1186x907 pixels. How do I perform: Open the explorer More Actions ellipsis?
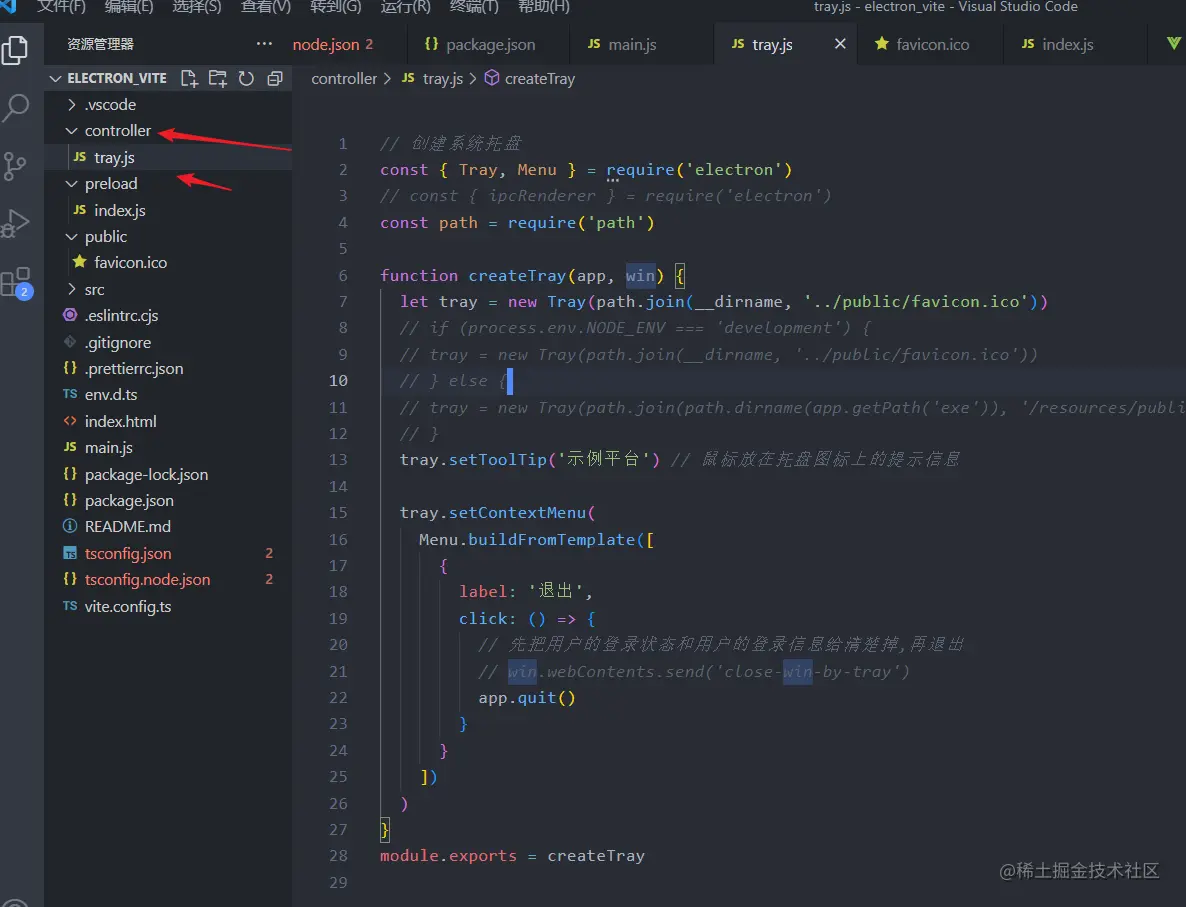coord(264,44)
